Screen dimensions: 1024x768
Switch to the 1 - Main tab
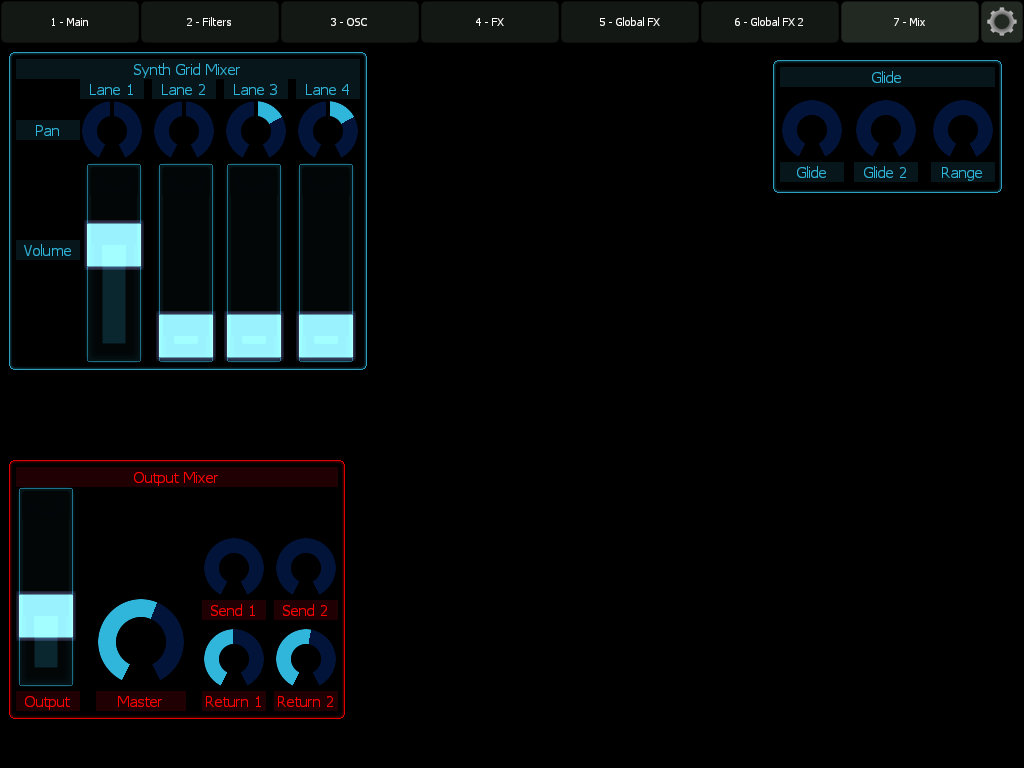pyautogui.click(x=70, y=22)
